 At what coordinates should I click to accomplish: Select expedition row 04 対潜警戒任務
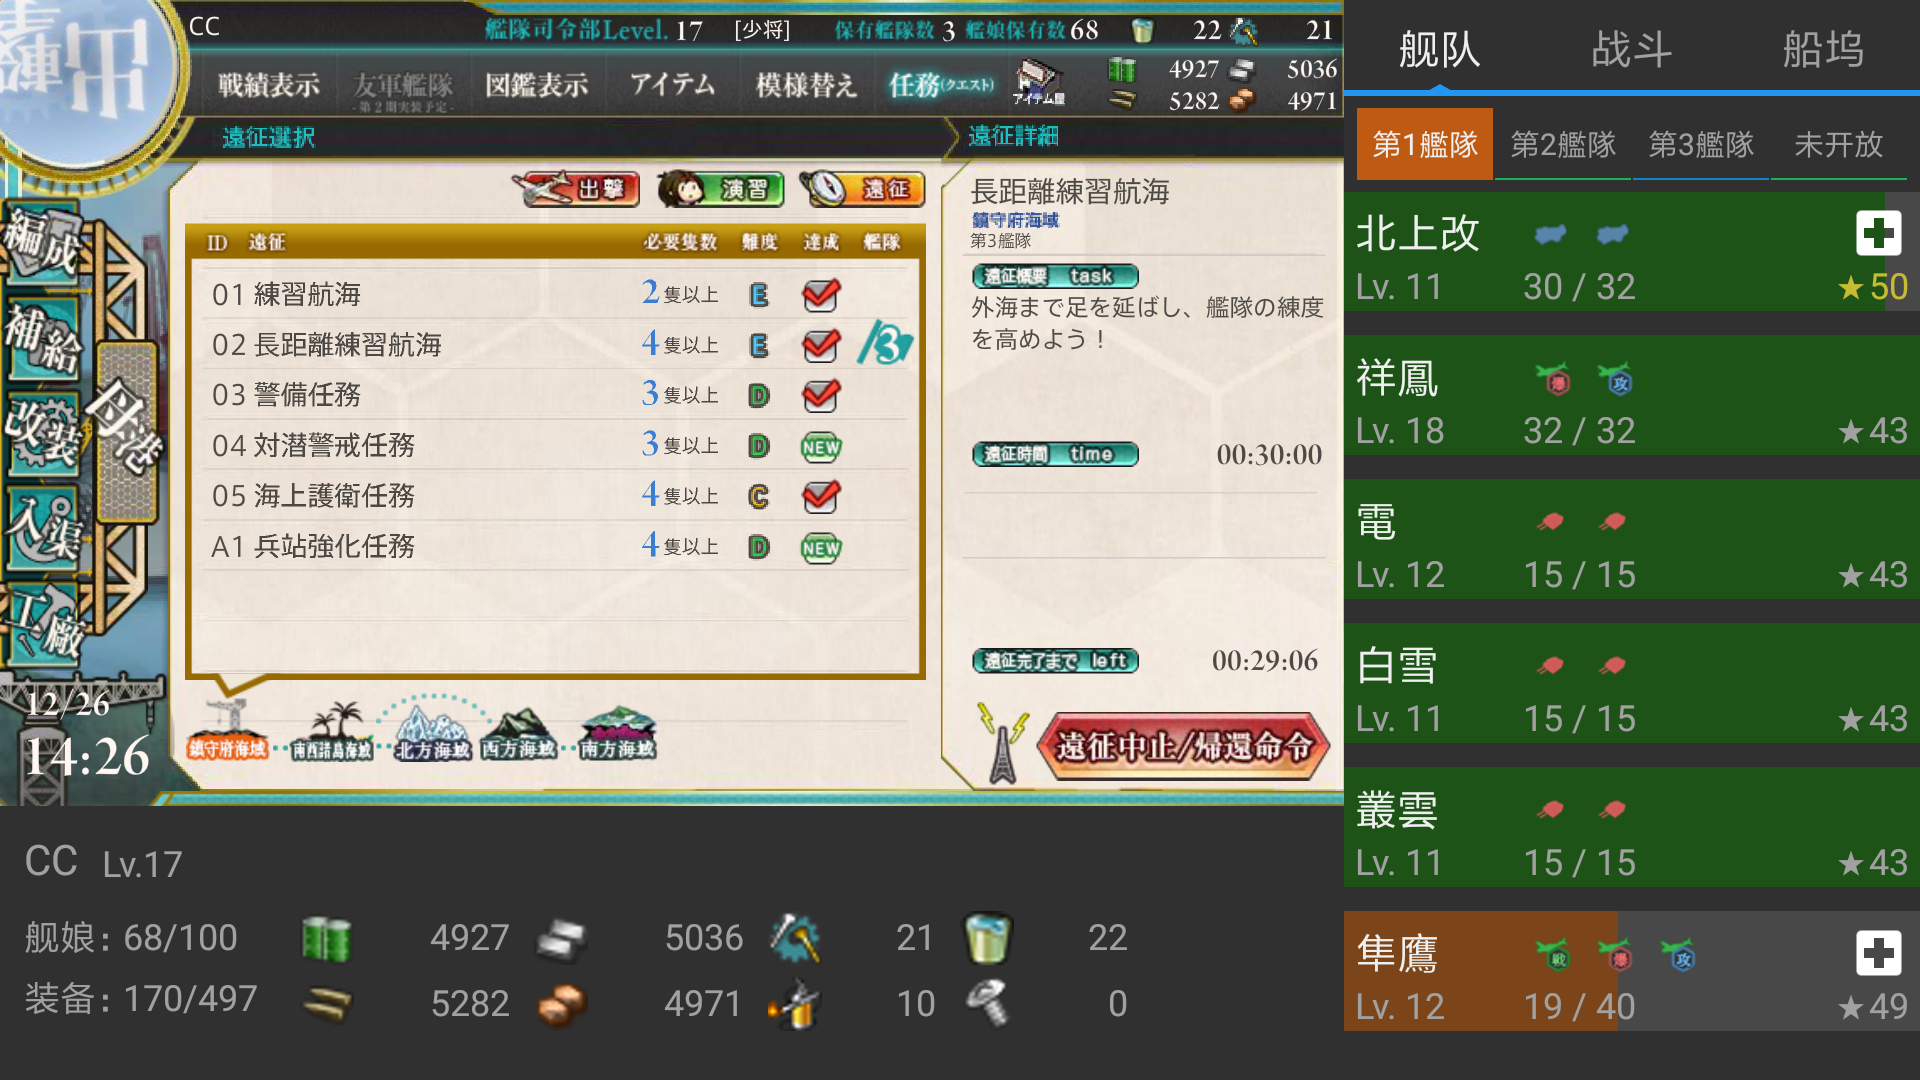click(x=555, y=445)
